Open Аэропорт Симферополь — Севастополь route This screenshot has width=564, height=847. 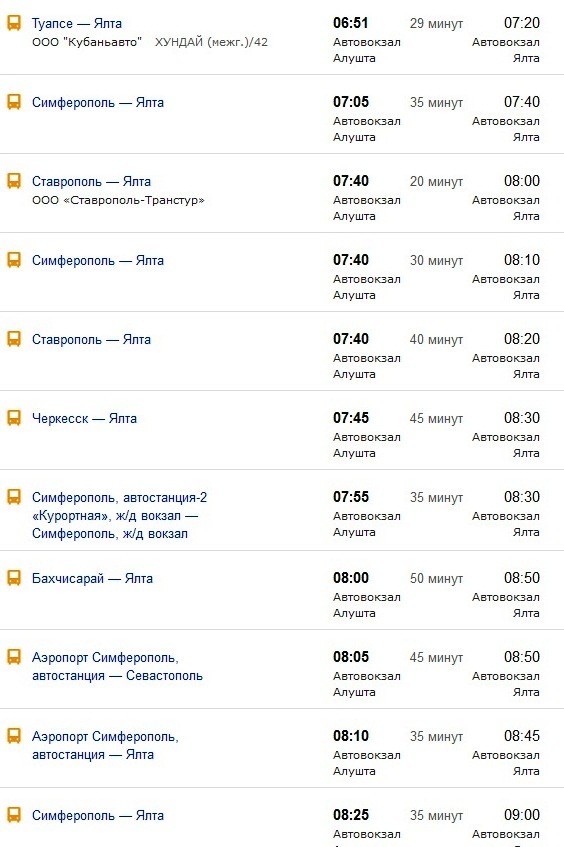[117, 667]
